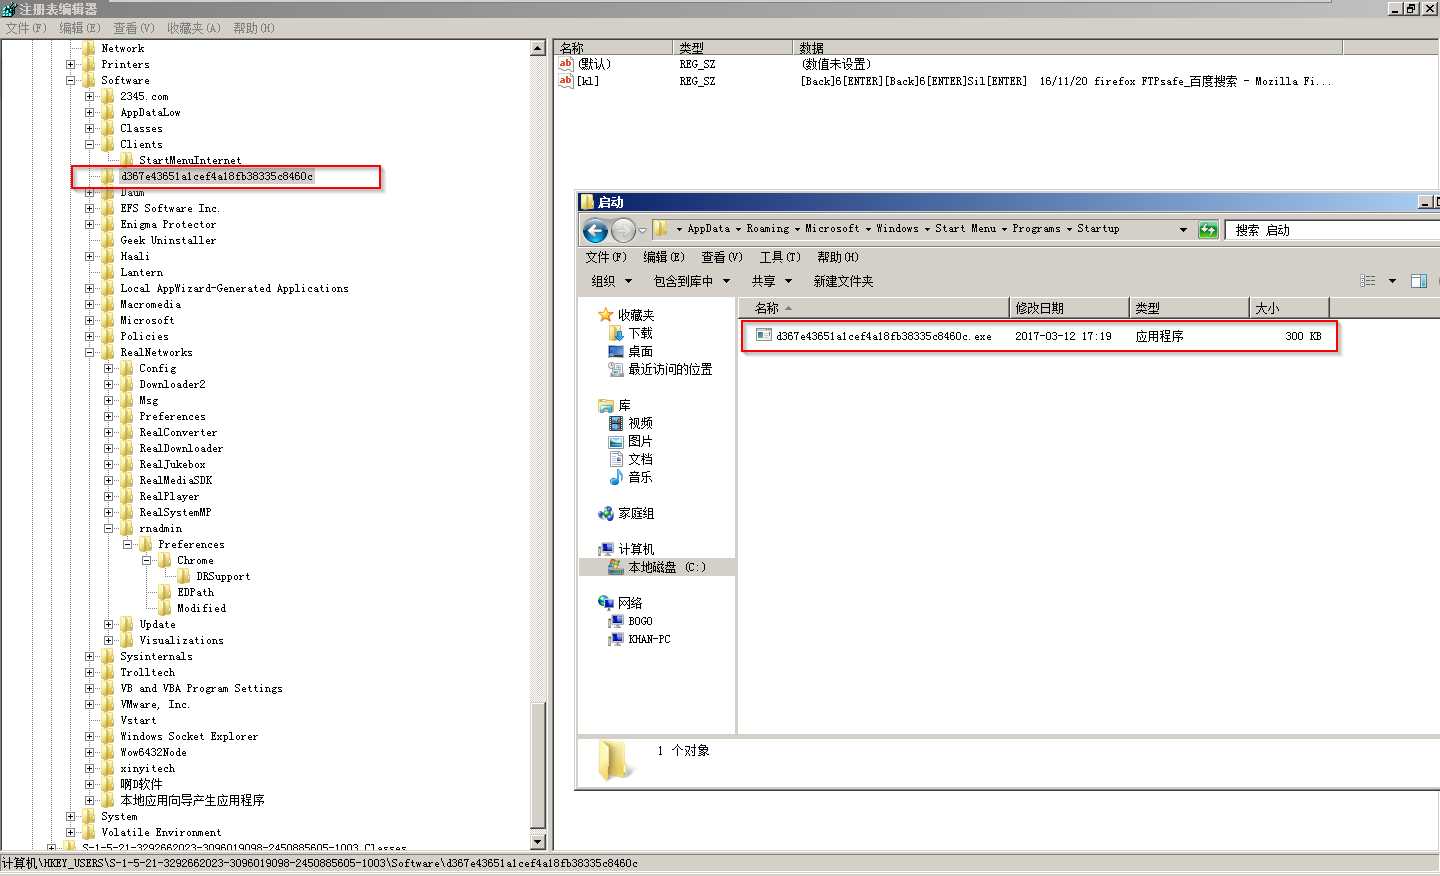The width and height of the screenshot is (1440, 876).
Task: Expand the Microsoft registry key
Action: tap(90, 320)
